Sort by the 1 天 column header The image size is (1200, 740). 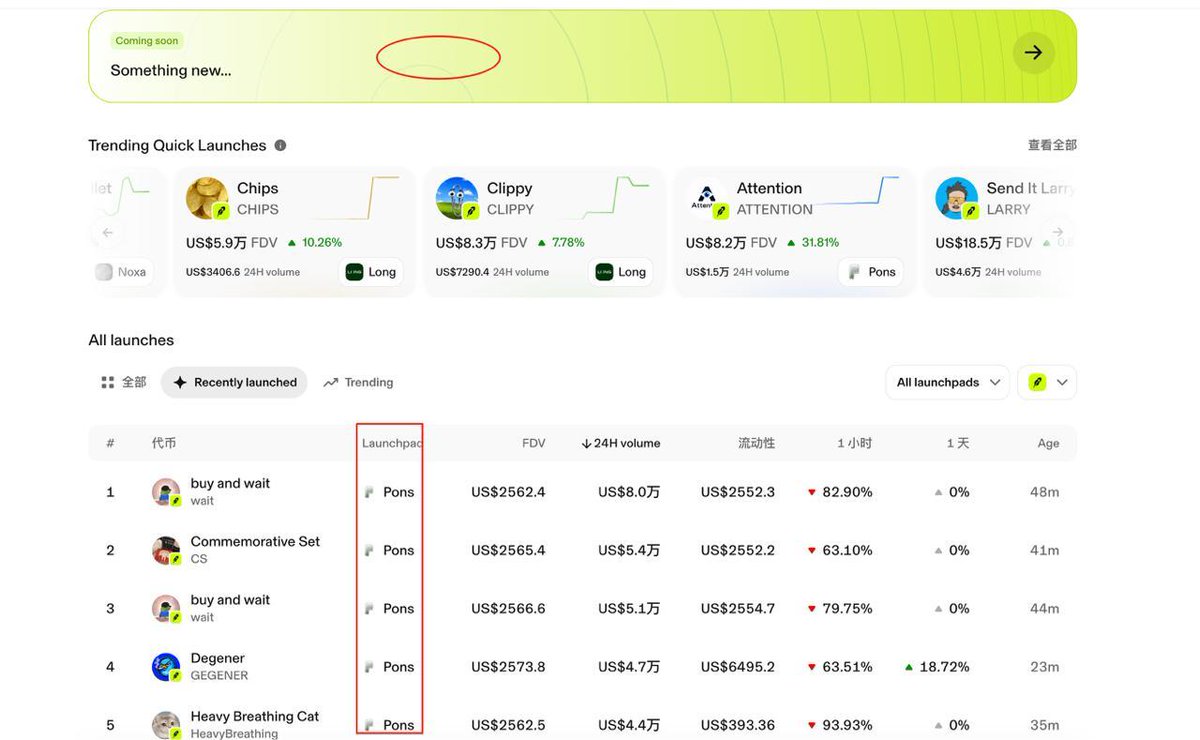(957, 443)
